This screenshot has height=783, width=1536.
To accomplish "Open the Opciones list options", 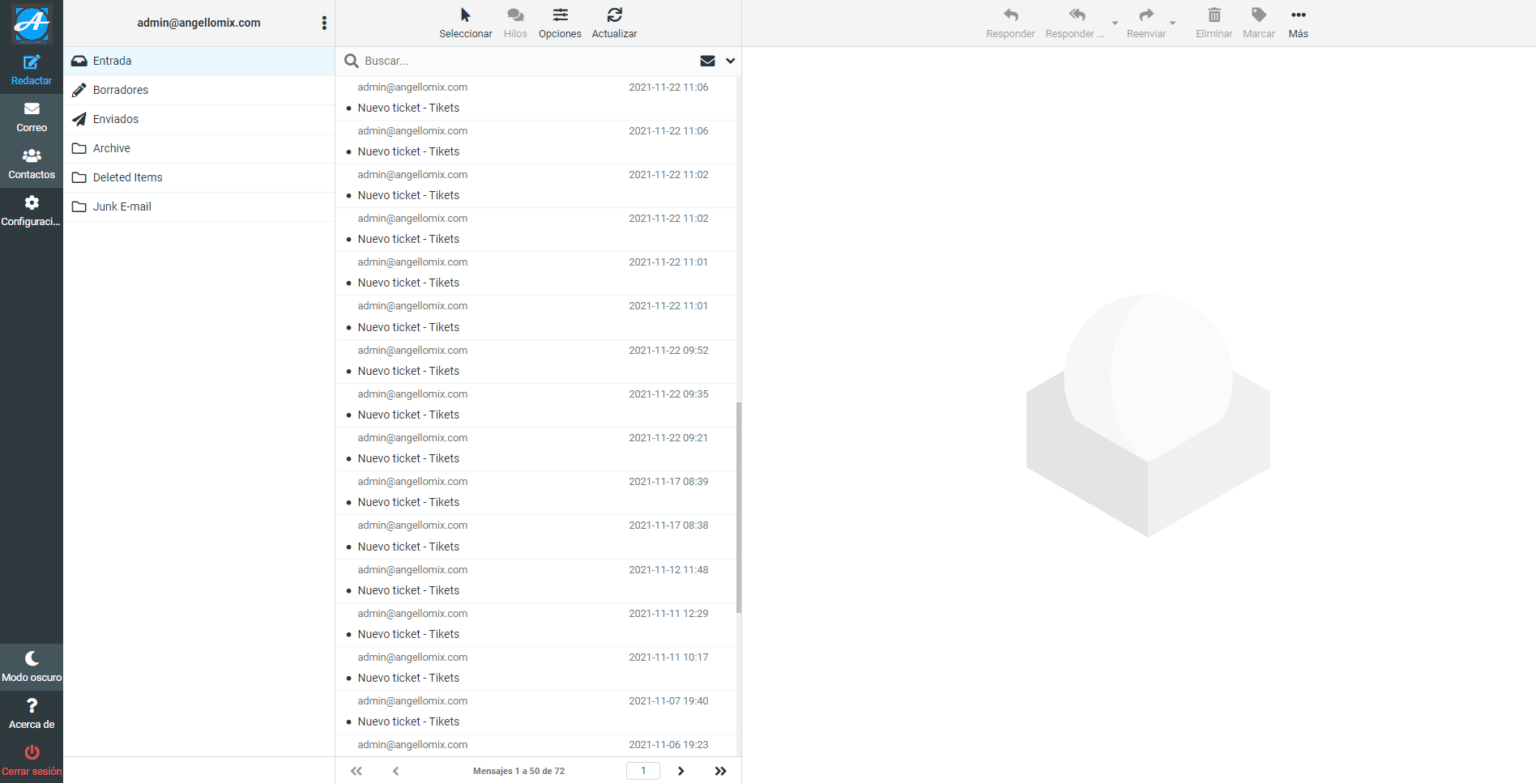I will click(559, 15).
